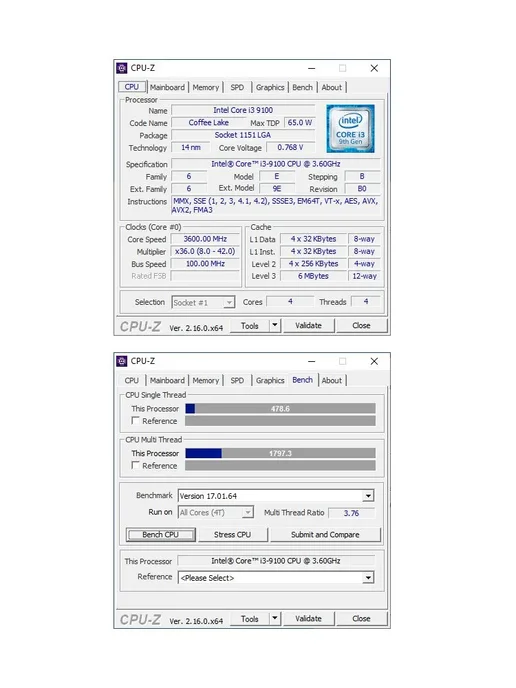Click Code Name value Coffee Lake
516x688 pixels.
208,122
